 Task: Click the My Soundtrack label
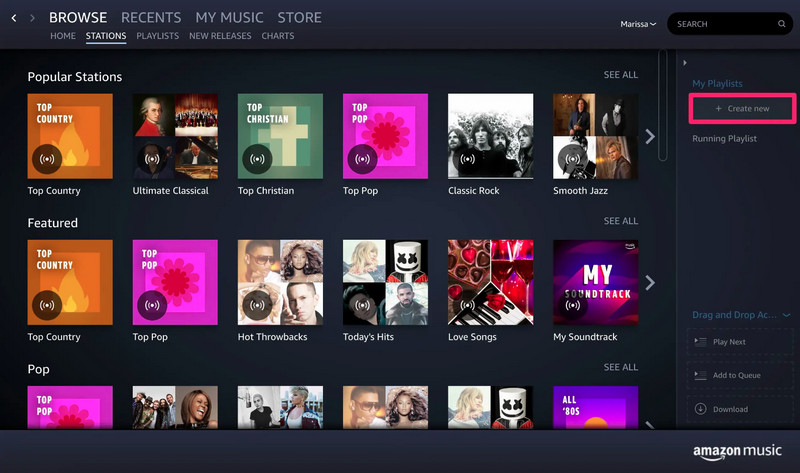click(585, 337)
